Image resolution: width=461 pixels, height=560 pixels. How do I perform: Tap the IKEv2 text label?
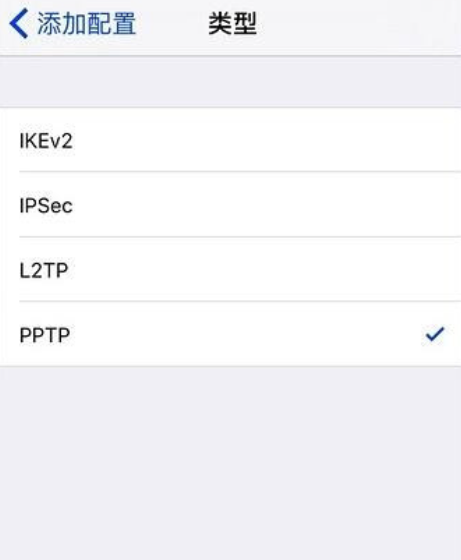click(x=46, y=141)
